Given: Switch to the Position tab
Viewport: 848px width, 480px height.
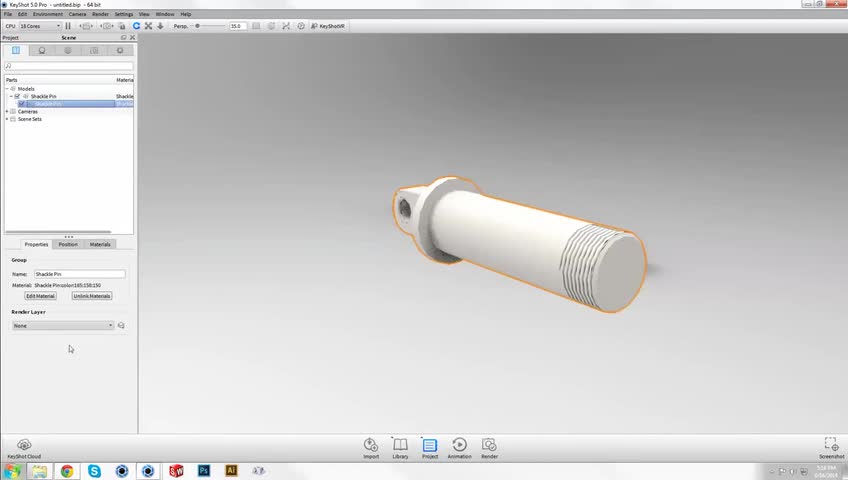Looking at the screenshot, I should tap(68, 244).
